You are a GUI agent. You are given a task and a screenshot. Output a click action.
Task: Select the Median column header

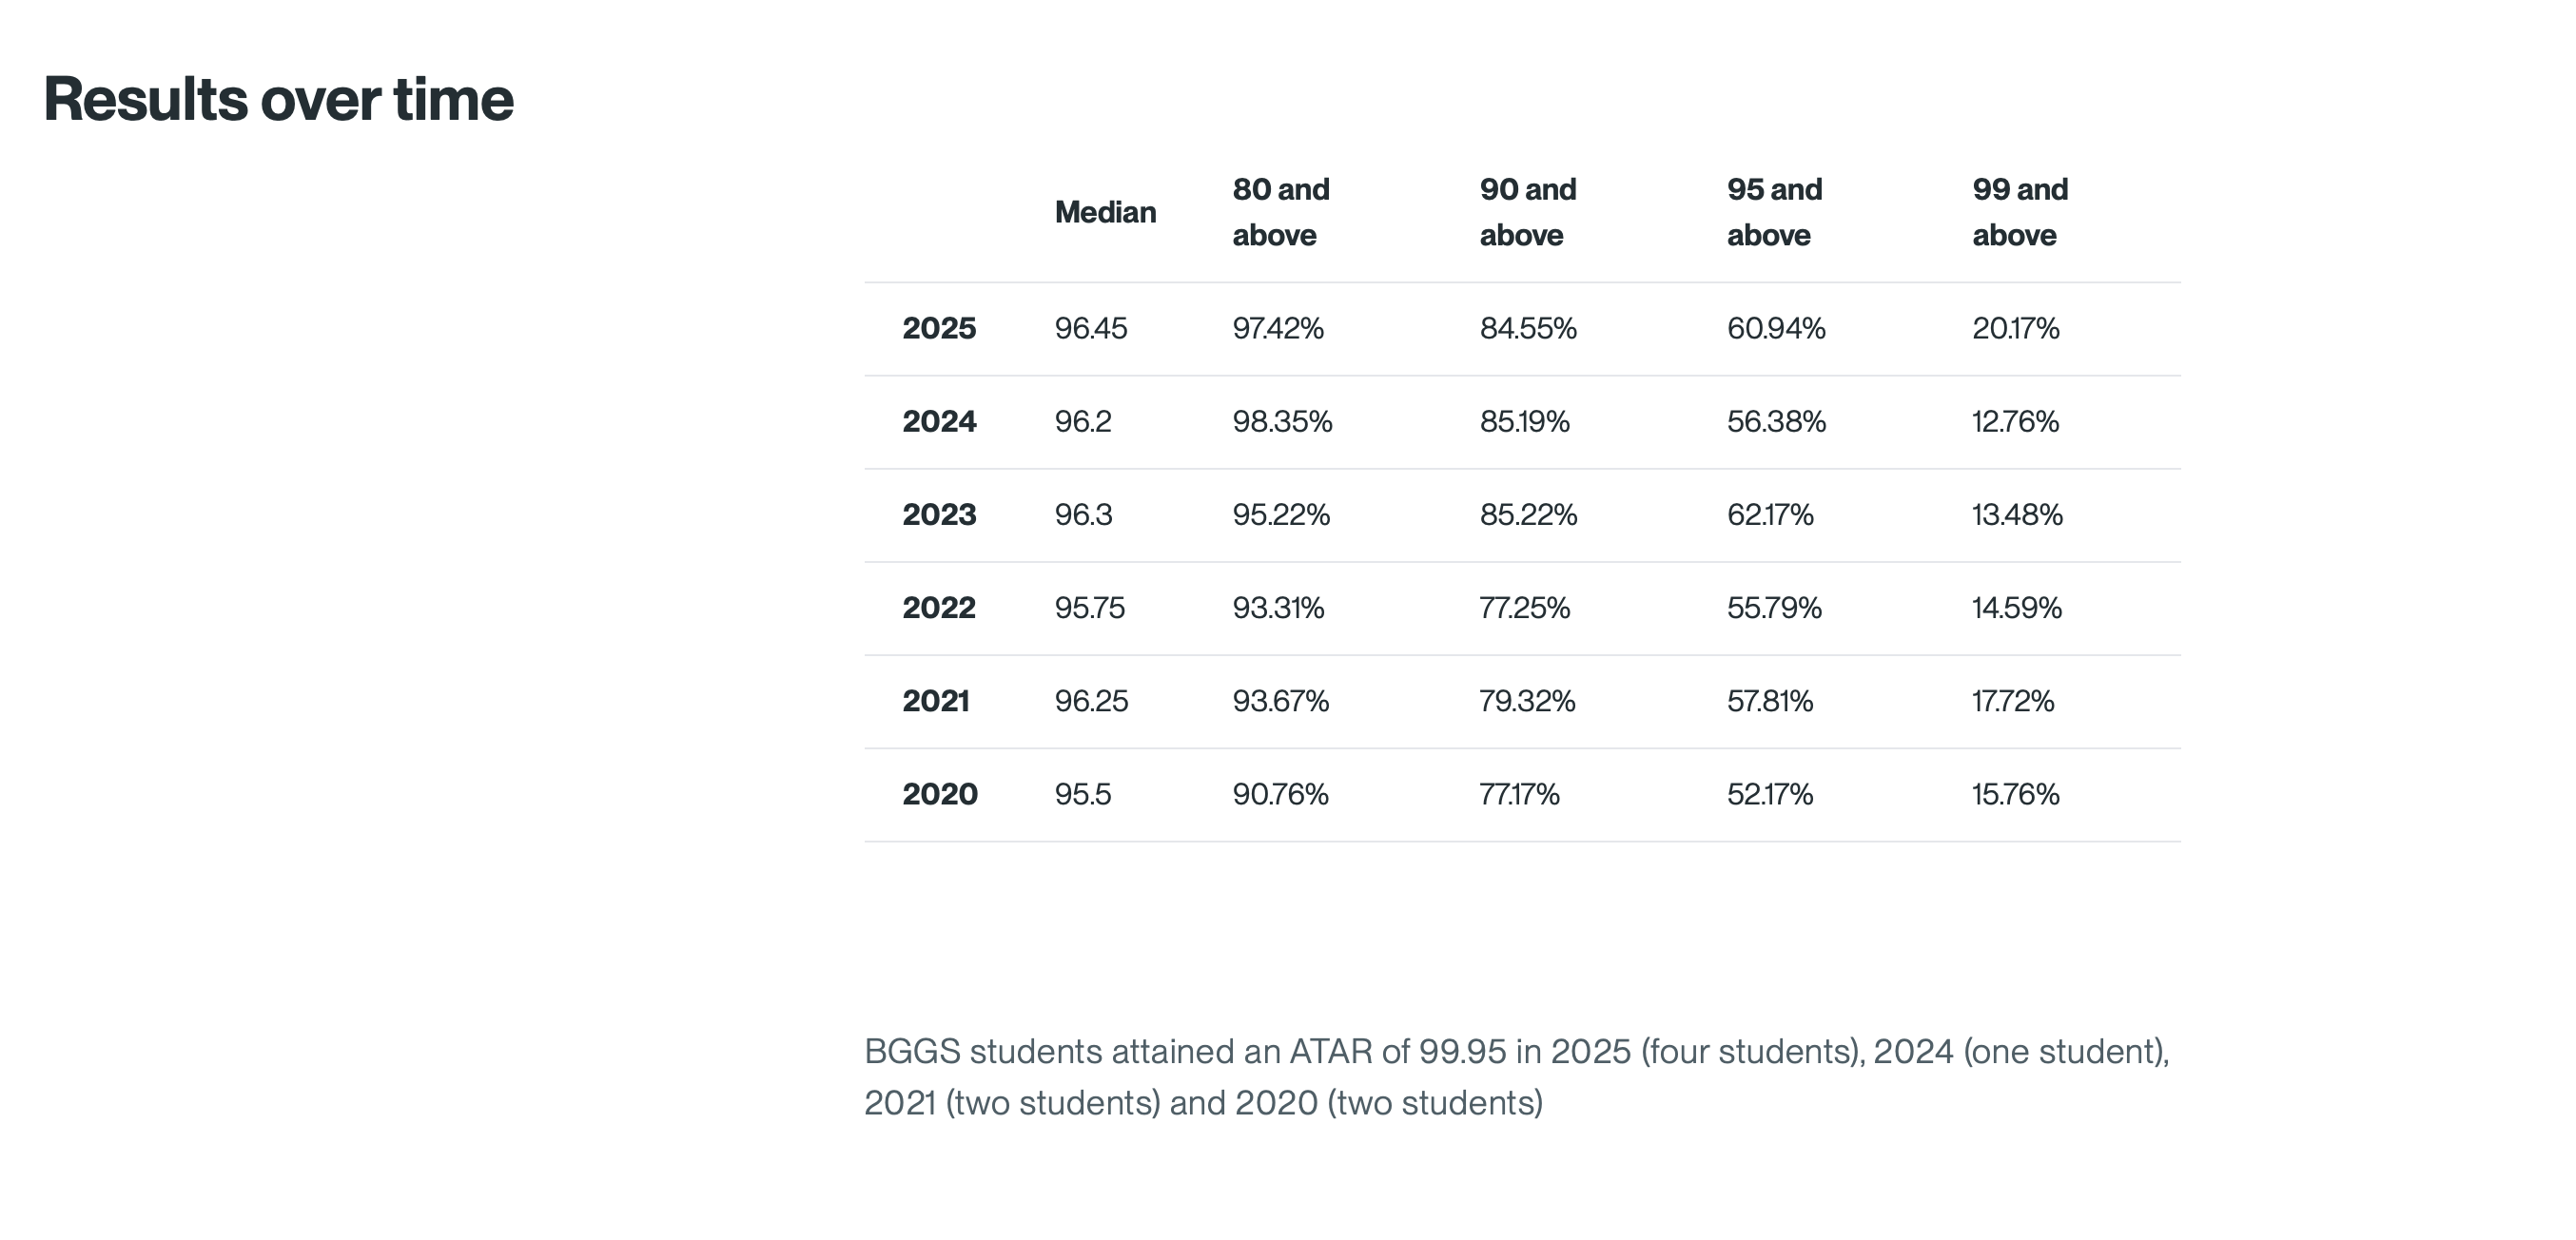[1105, 212]
